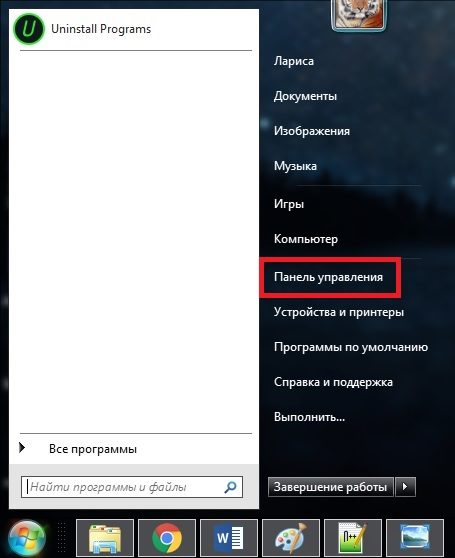Image resolution: width=455 pixels, height=558 pixels.
Task: Click the tiger user account picture
Action: [x=358, y=14]
